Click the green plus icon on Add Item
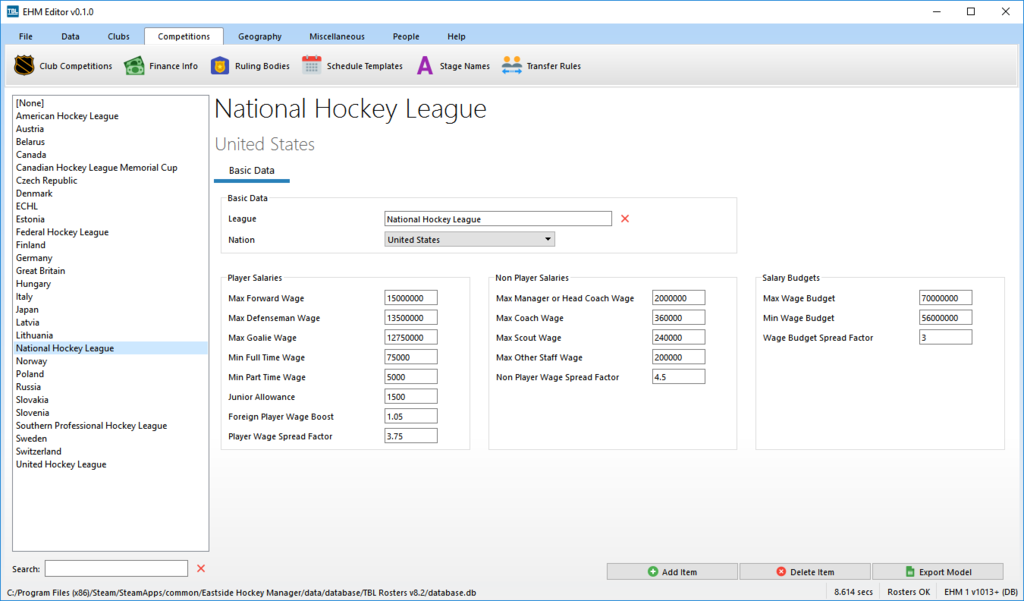Screen dimensions: 1024x601 [x=652, y=572]
